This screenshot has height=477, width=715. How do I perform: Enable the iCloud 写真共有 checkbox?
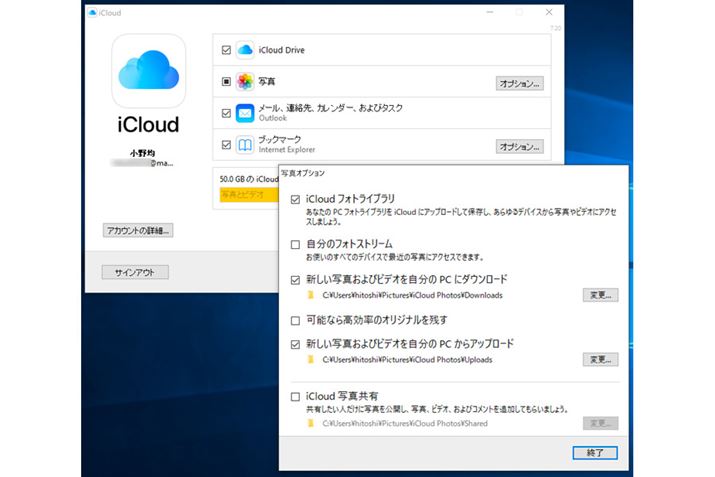[295, 397]
